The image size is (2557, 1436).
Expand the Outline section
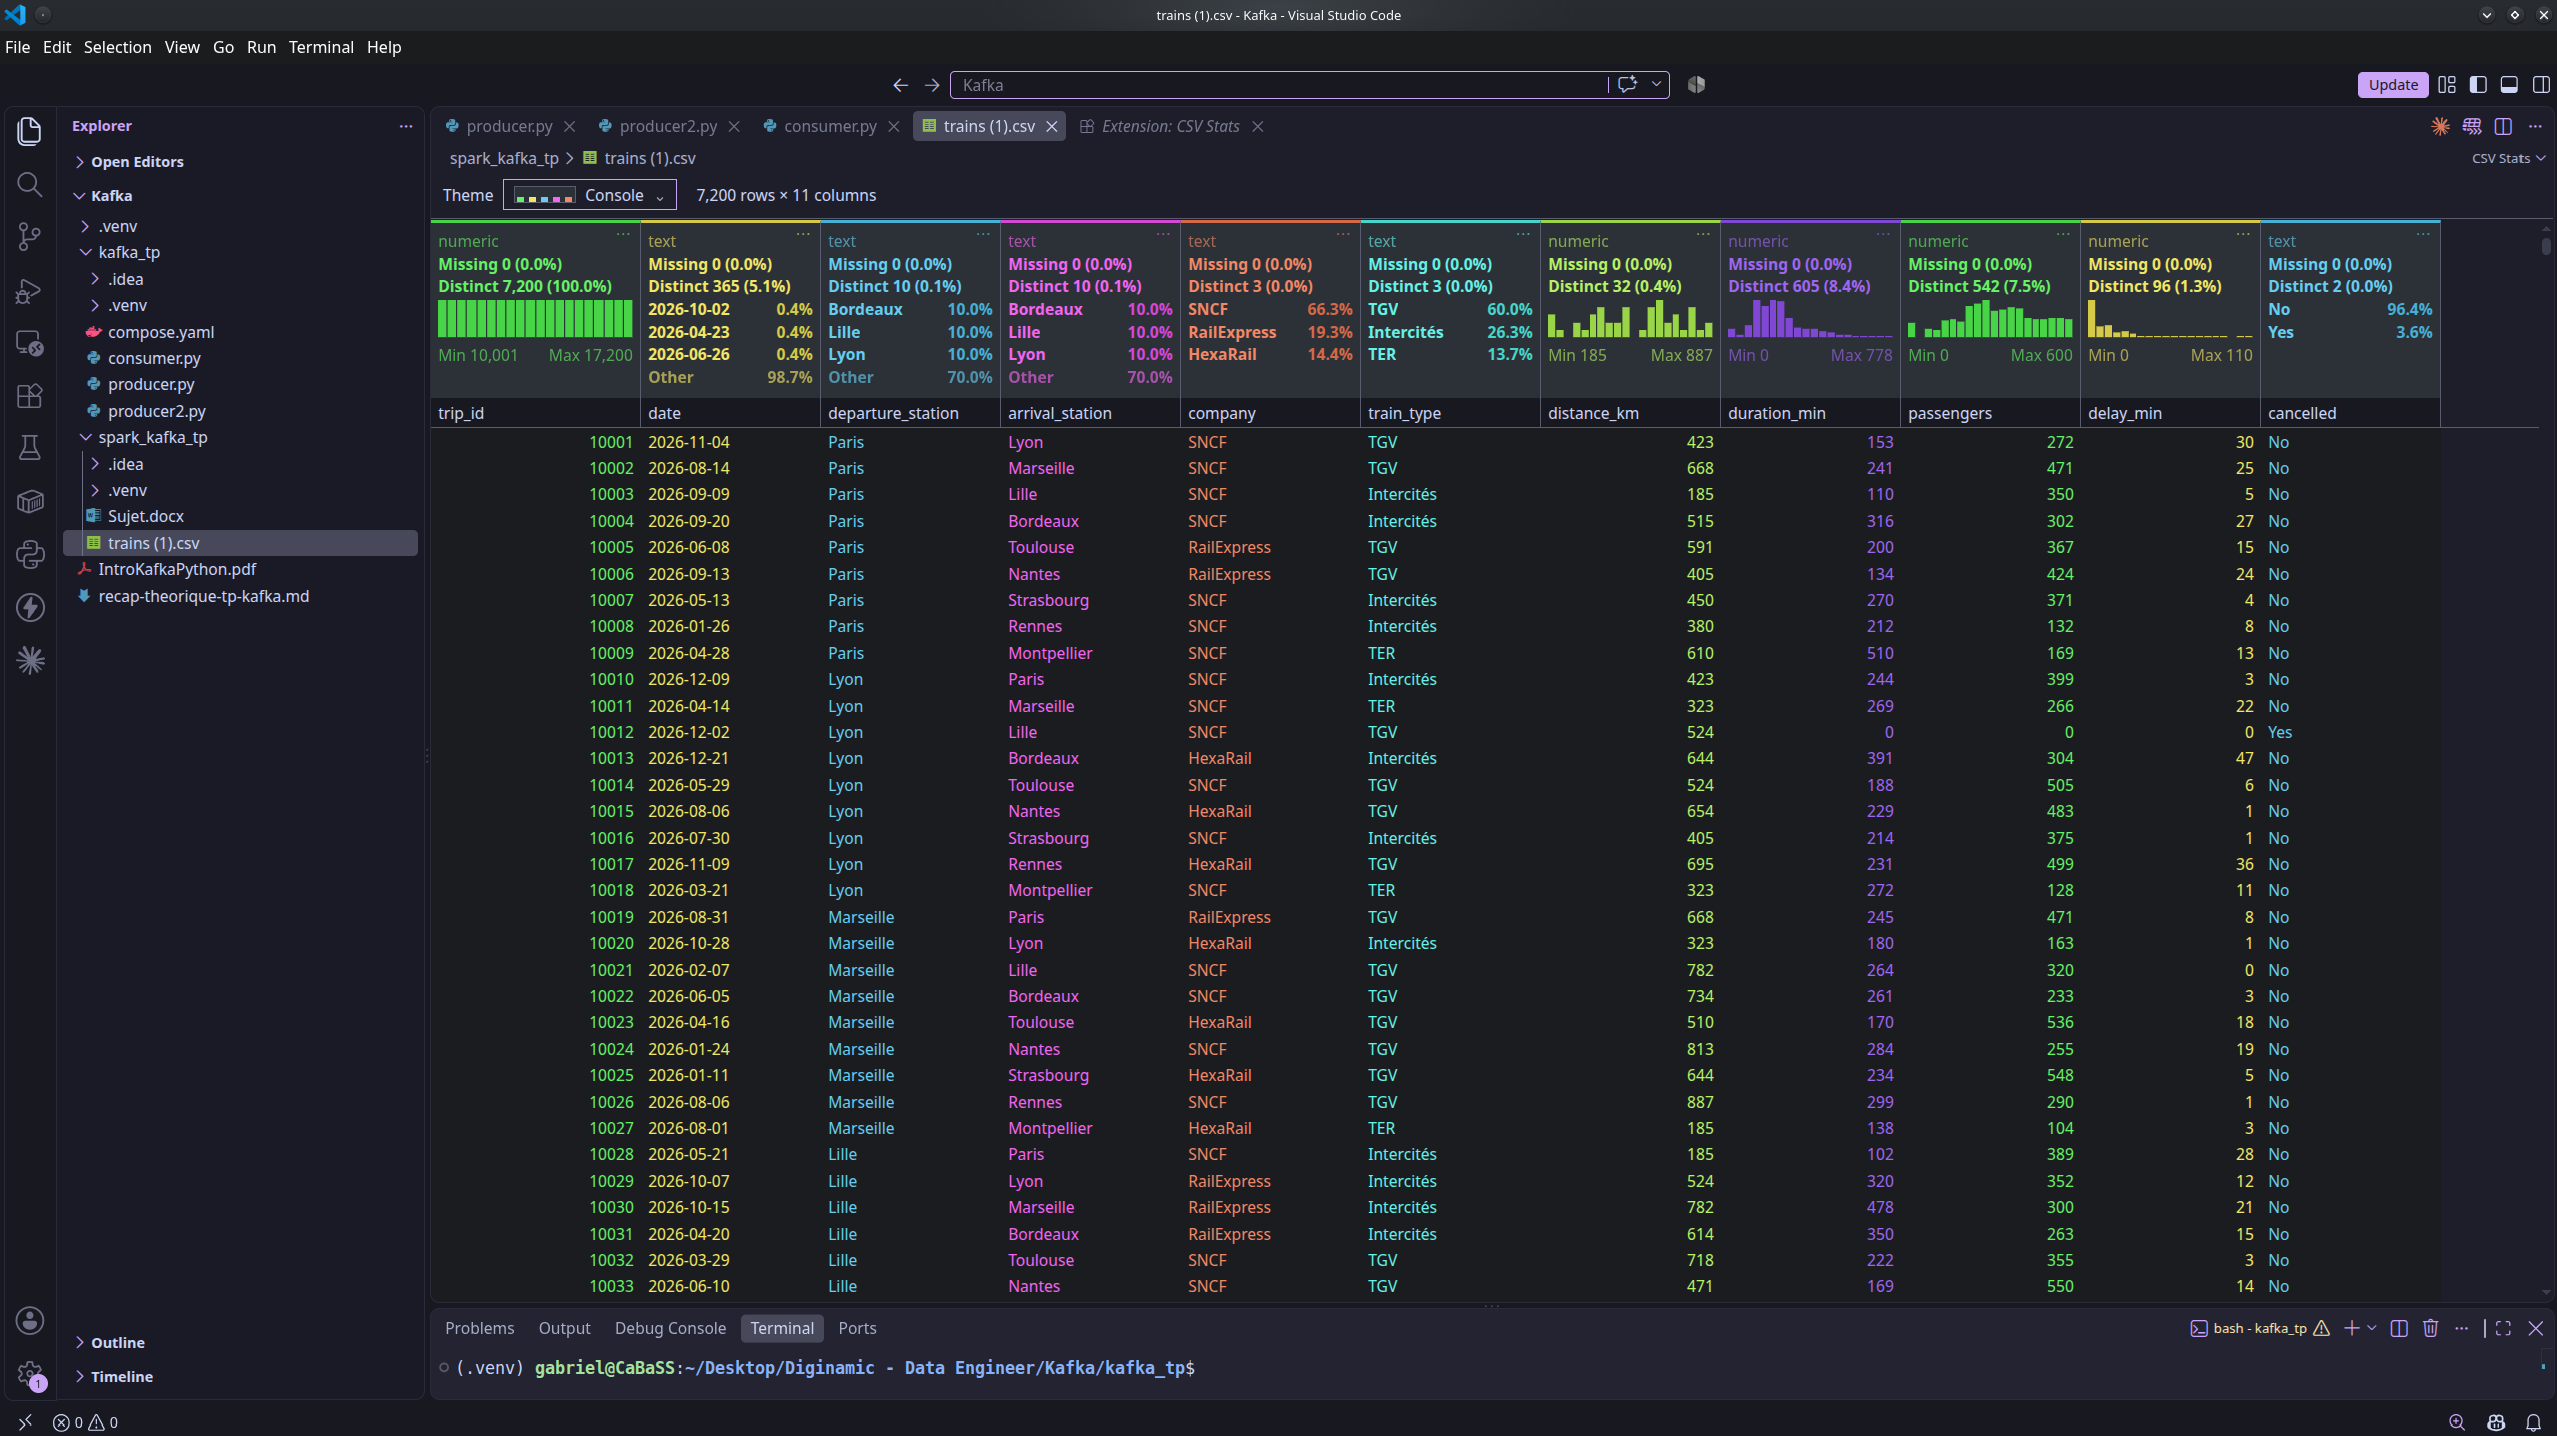118,1343
